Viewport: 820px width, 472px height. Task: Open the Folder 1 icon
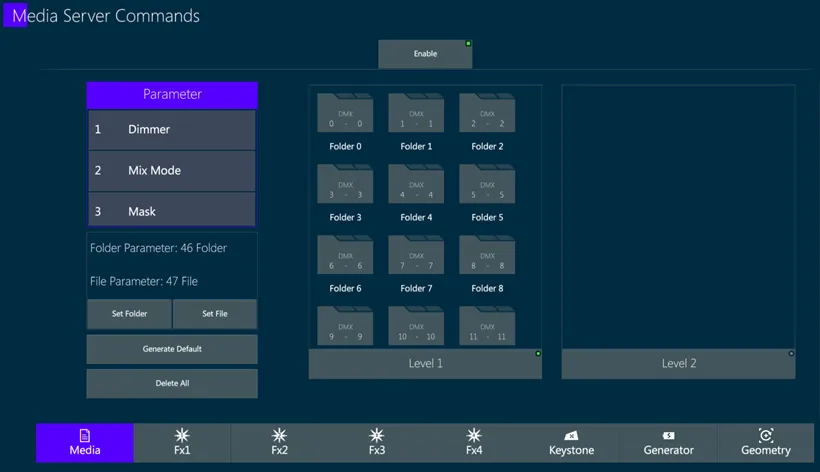coord(416,112)
